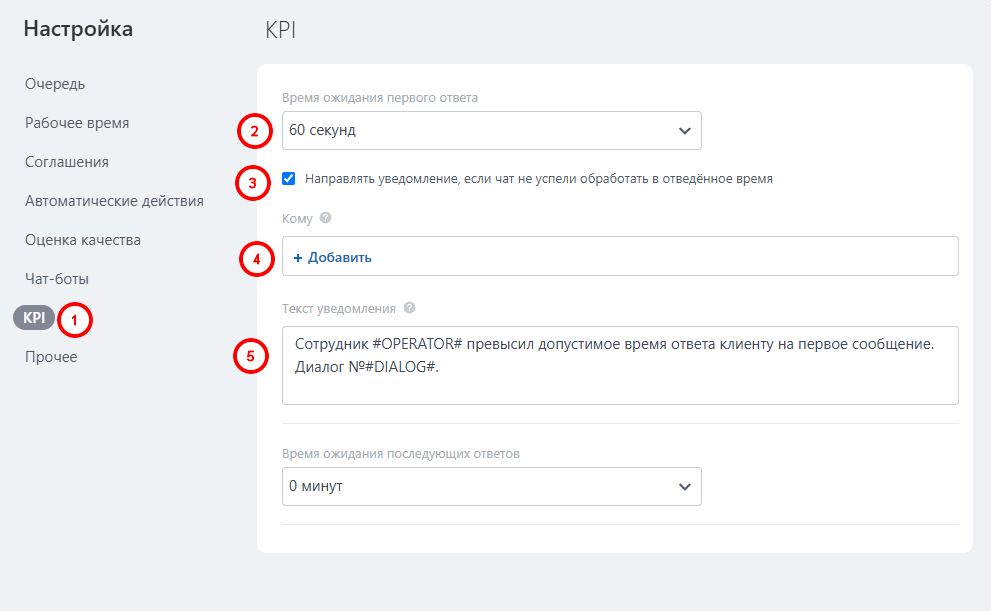Click the plus icon next to Добавить

298,257
